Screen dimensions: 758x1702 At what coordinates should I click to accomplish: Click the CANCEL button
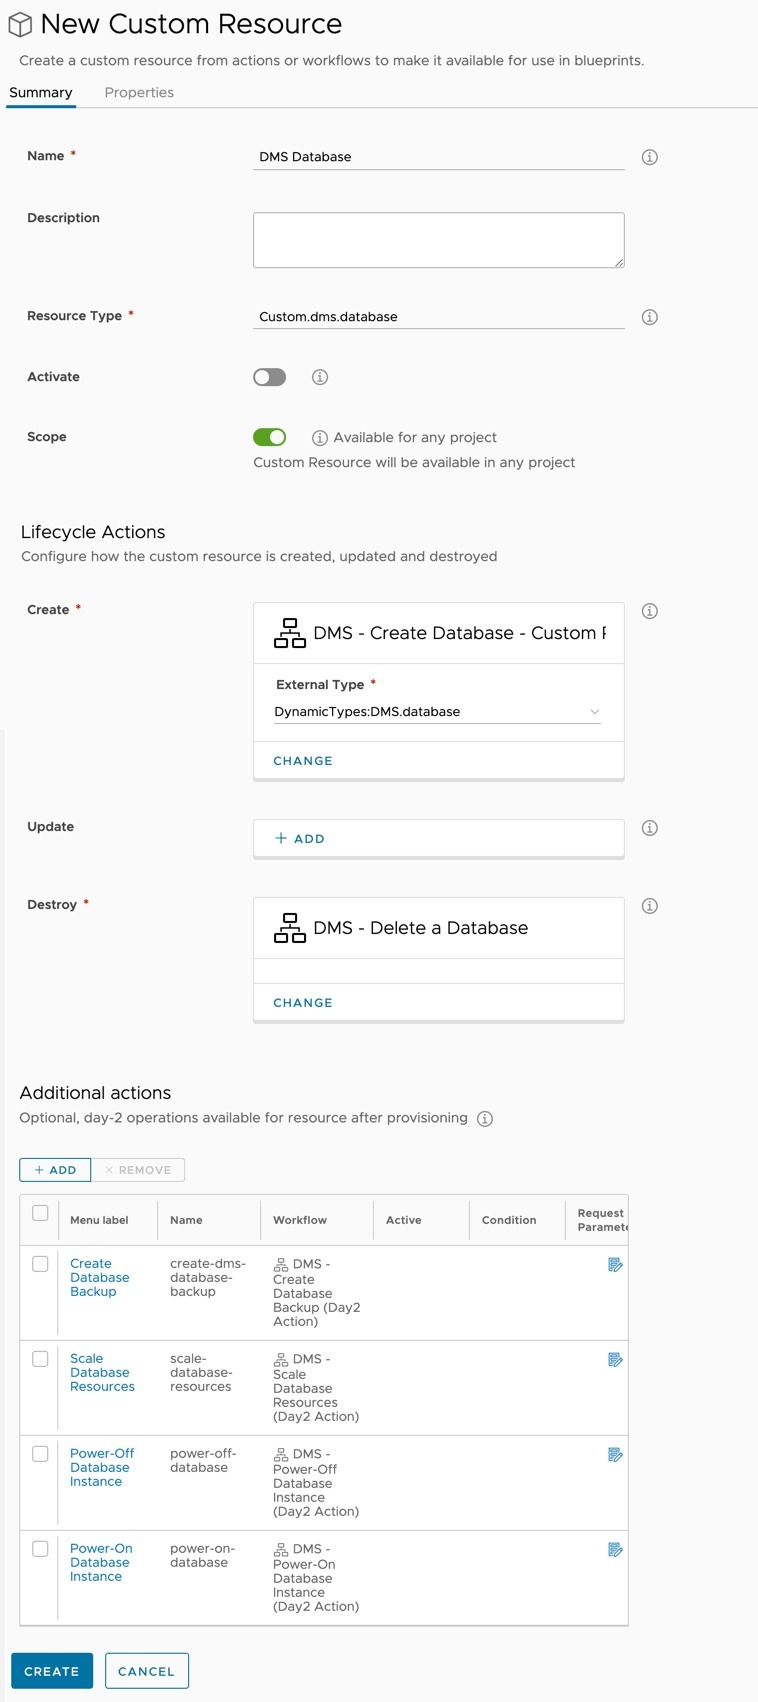[146, 1671]
